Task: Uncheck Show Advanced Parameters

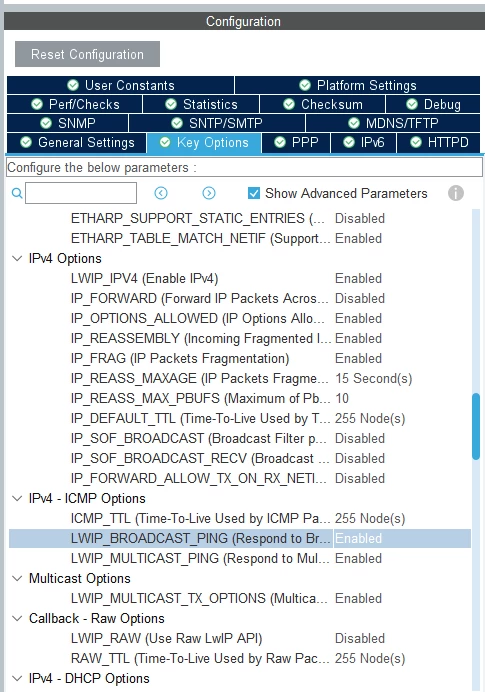Action: (254, 193)
